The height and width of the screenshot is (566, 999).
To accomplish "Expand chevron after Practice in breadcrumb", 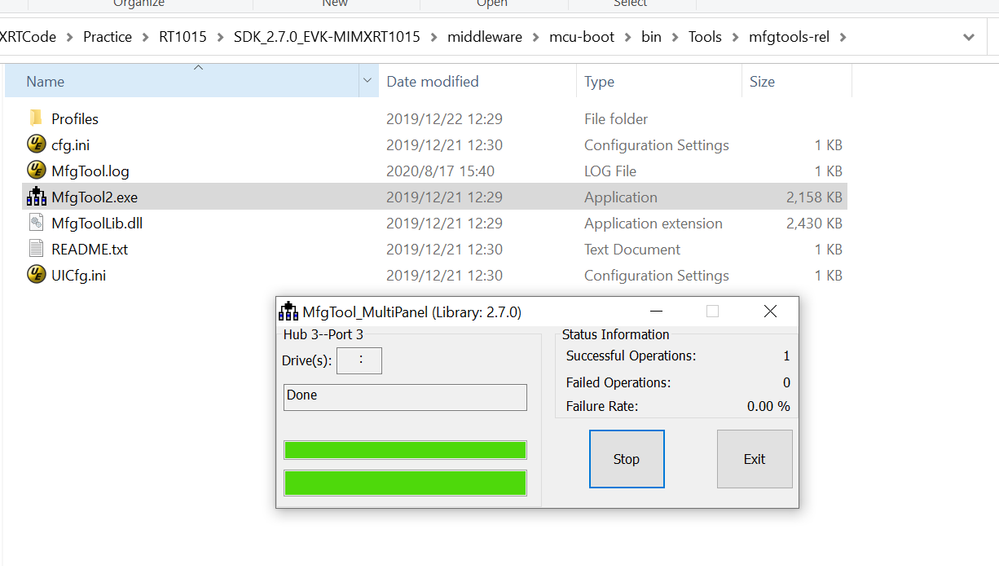I will [145, 37].
